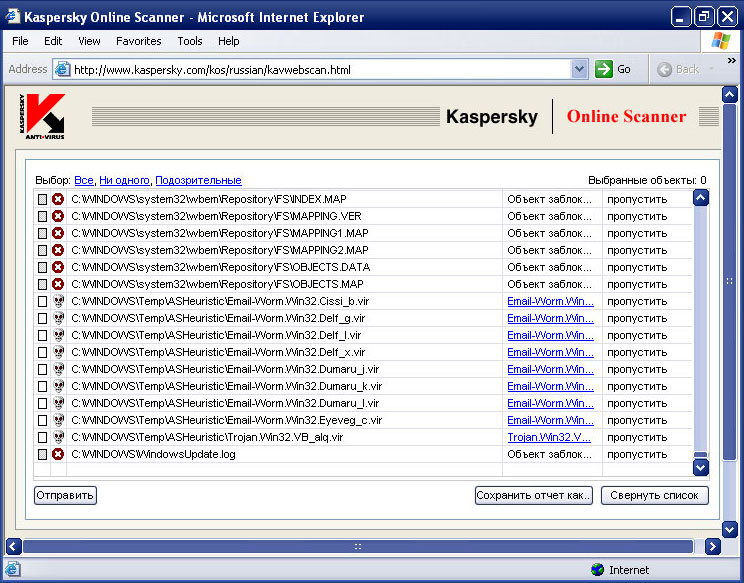744x583 pixels.
Task: Click the page scroll left arrow
Action: point(14,546)
